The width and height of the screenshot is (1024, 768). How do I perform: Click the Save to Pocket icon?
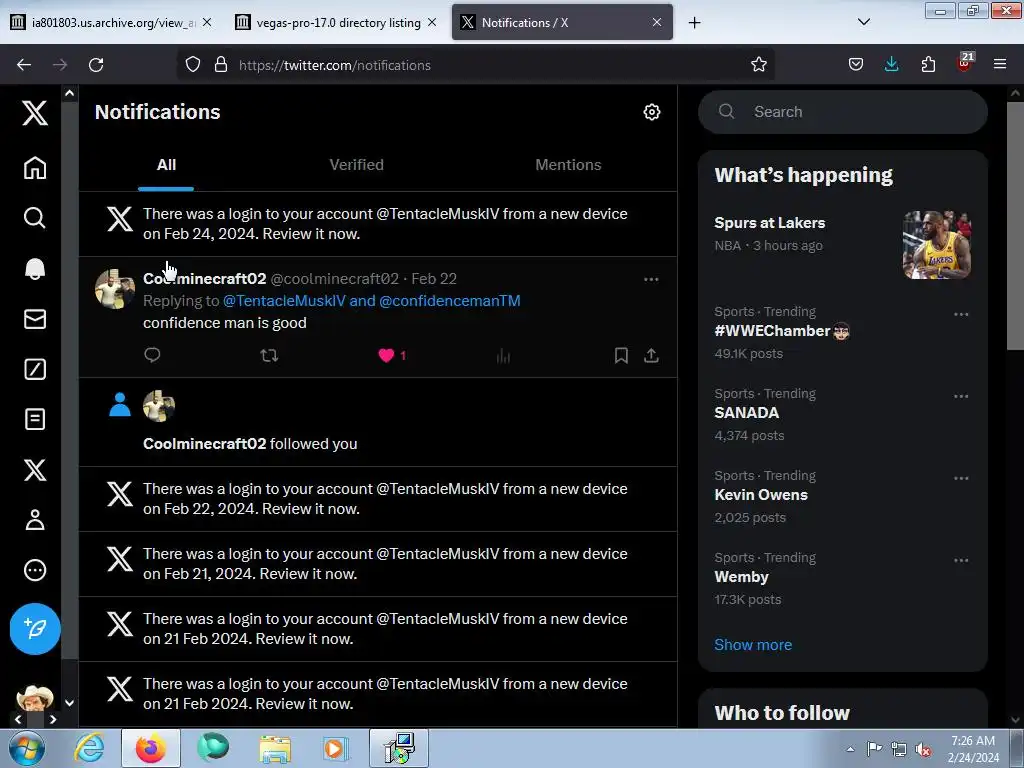[856, 65]
